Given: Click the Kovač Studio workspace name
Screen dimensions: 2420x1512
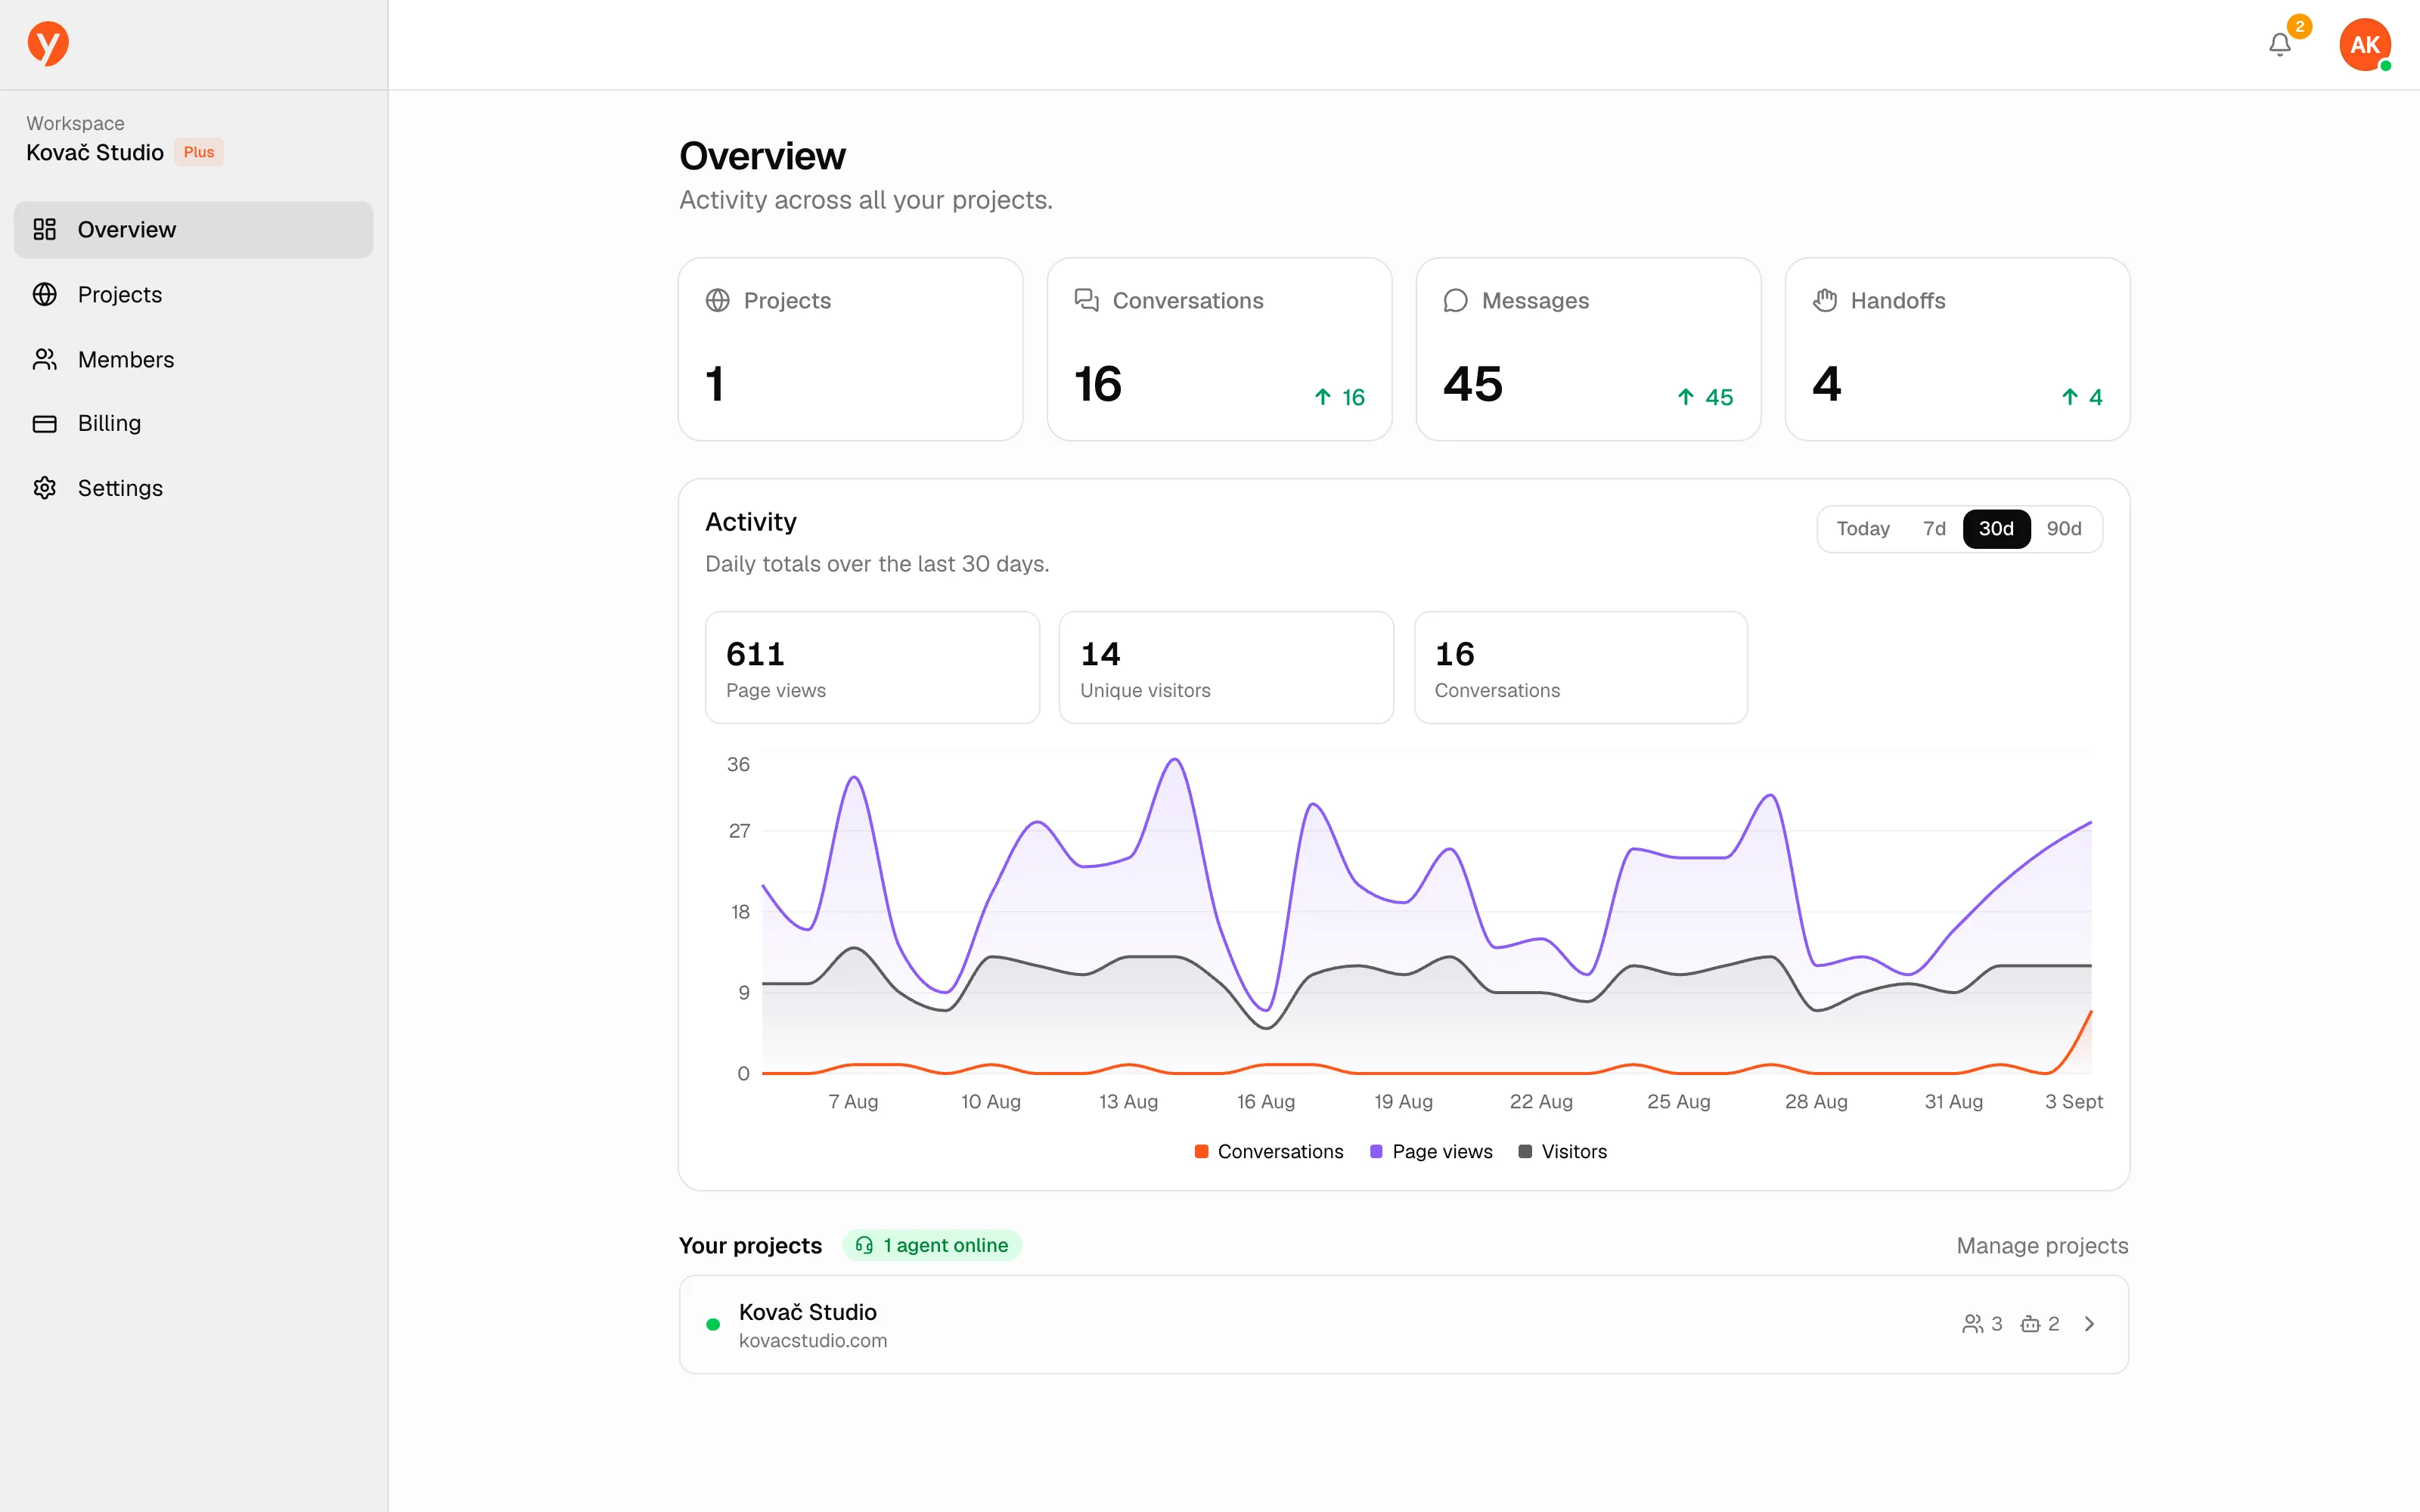Looking at the screenshot, I should (95, 152).
